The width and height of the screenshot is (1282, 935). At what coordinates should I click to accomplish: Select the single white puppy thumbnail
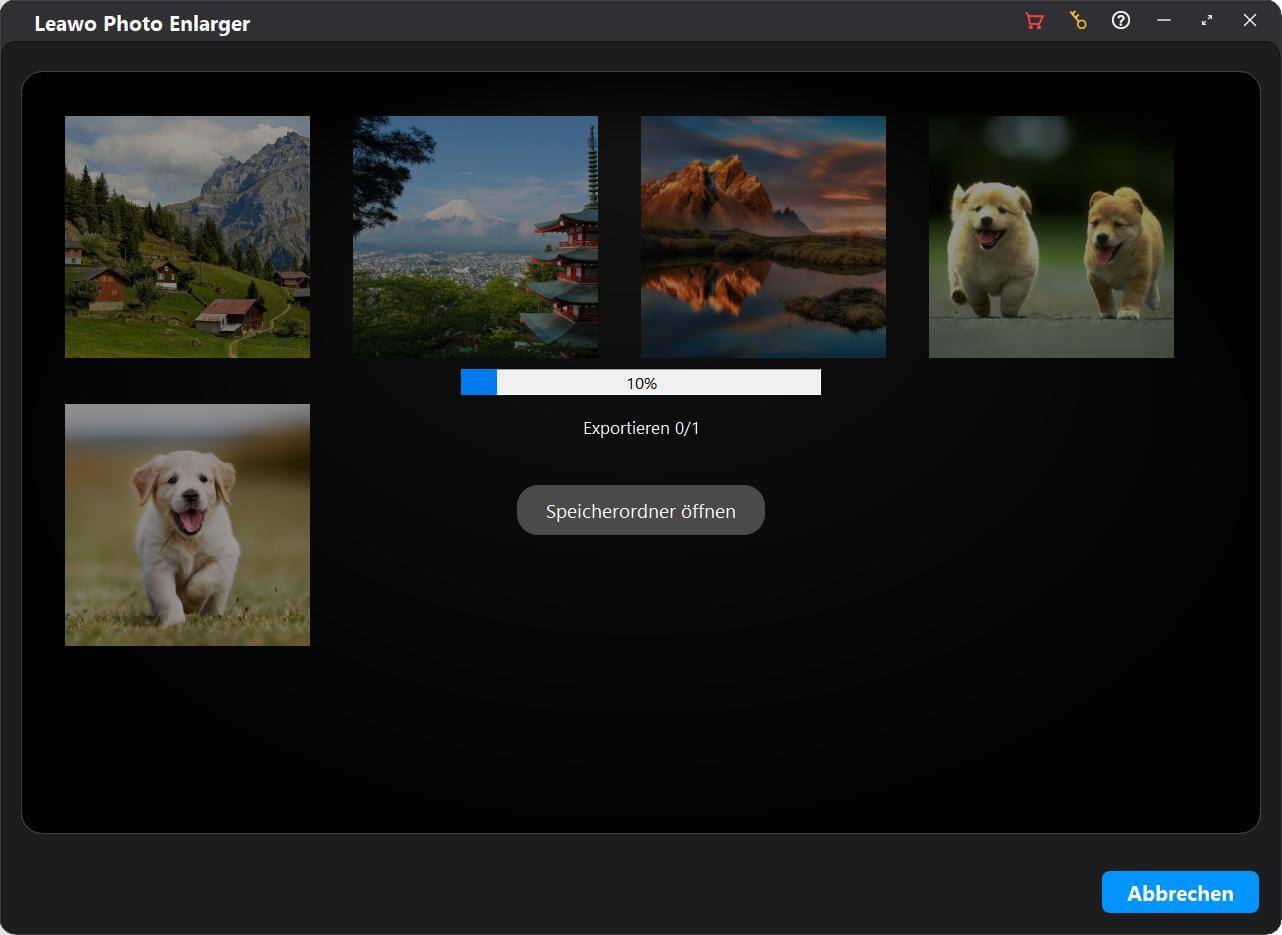187,525
